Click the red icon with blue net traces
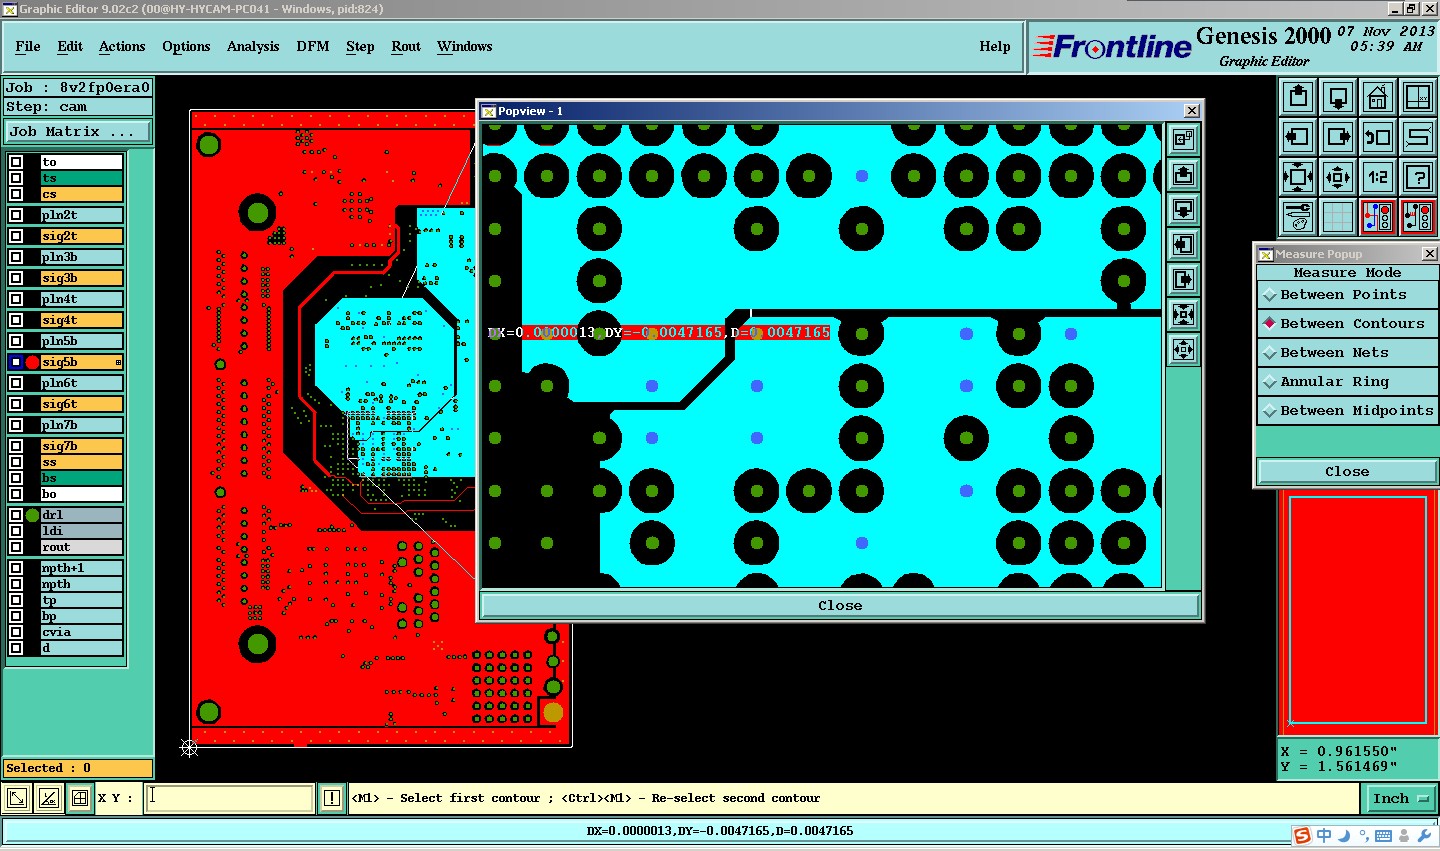 coord(1378,216)
